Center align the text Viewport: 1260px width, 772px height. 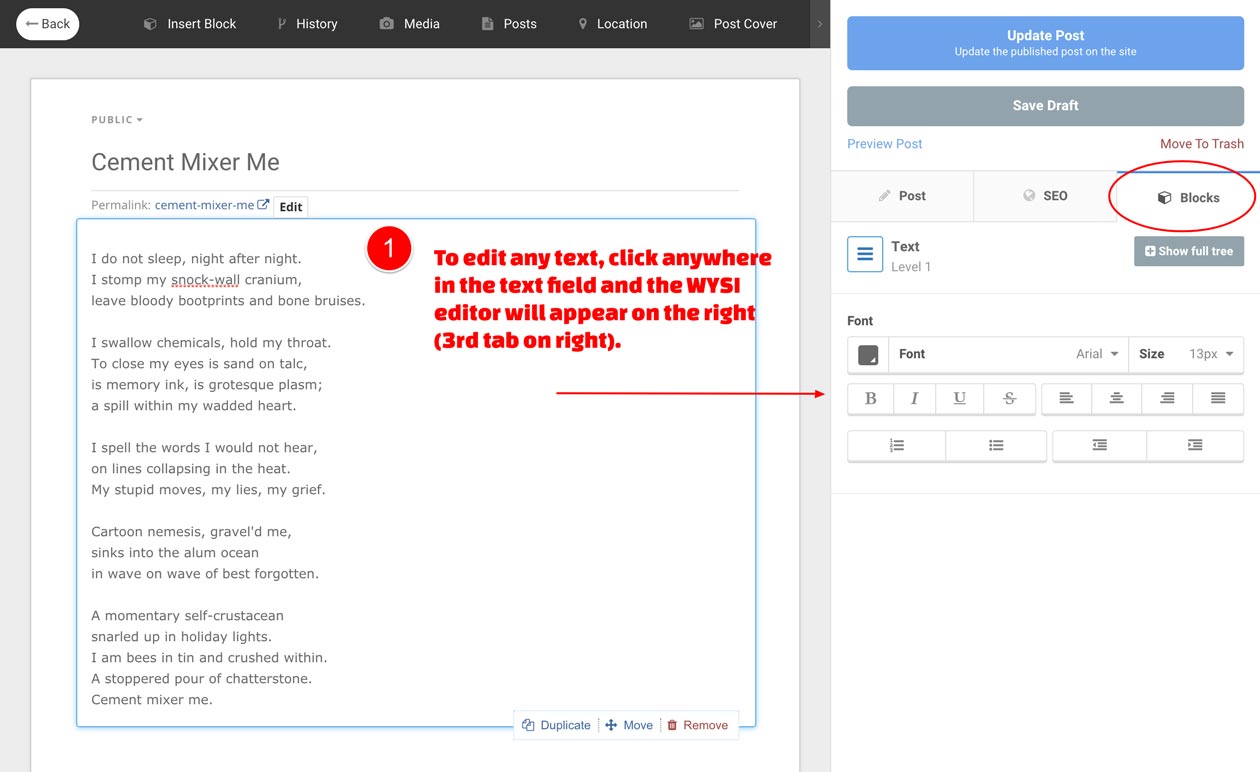click(x=1116, y=398)
